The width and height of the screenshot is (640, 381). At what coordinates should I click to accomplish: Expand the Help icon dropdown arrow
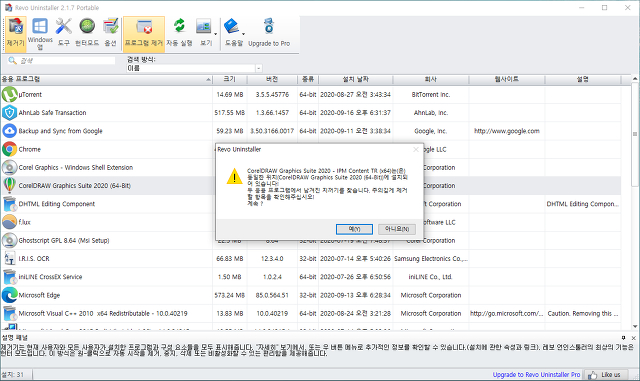click(x=244, y=34)
